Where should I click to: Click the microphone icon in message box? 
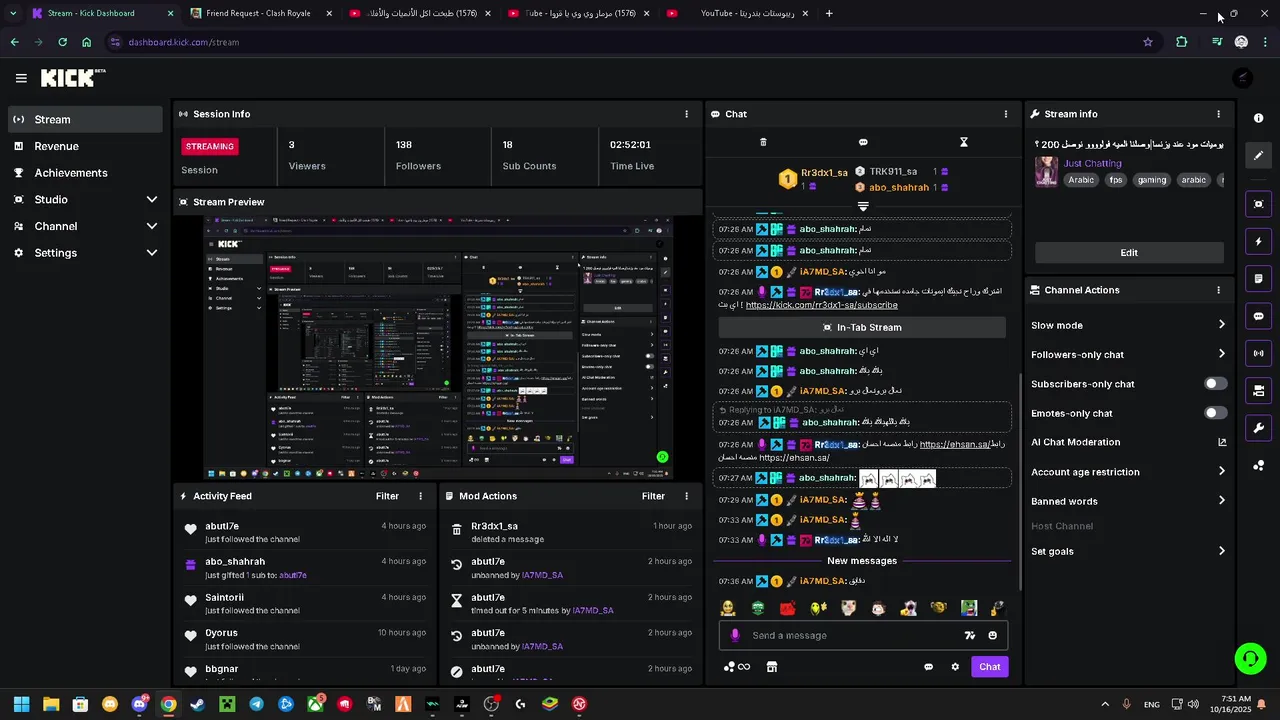pos(736,635)
